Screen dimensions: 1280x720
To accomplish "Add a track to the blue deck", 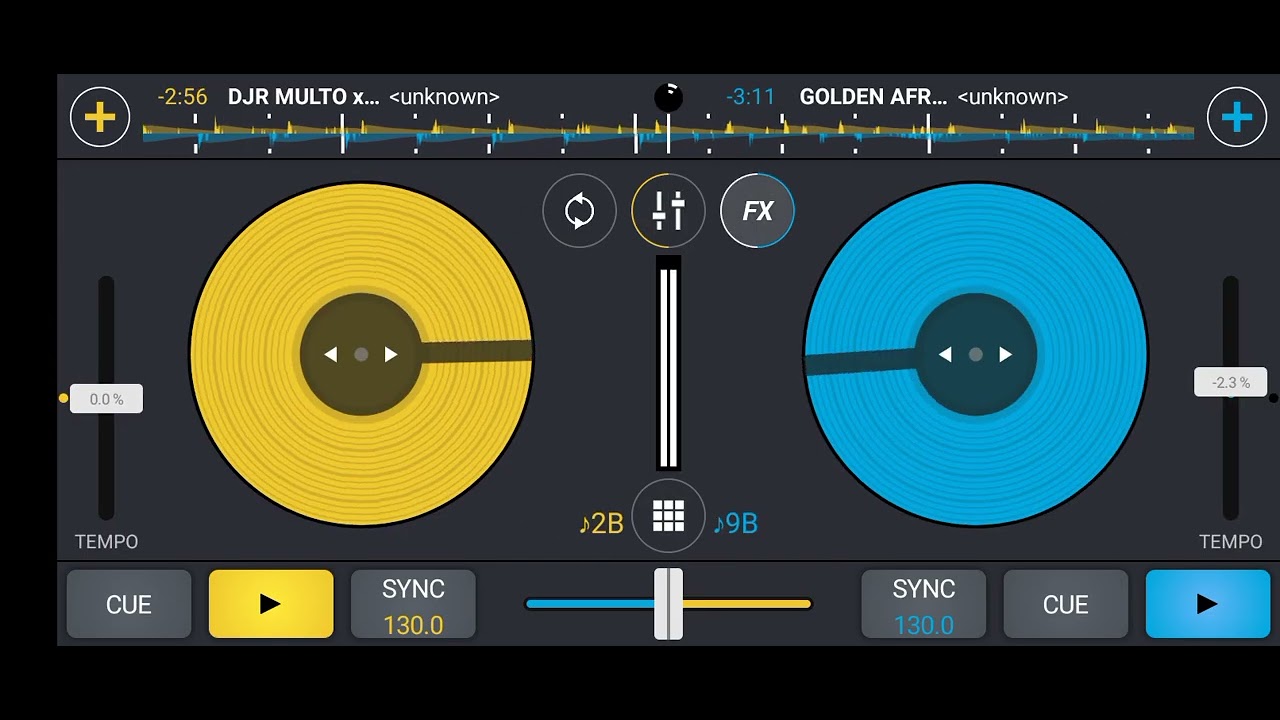I will coord(1237,117).
